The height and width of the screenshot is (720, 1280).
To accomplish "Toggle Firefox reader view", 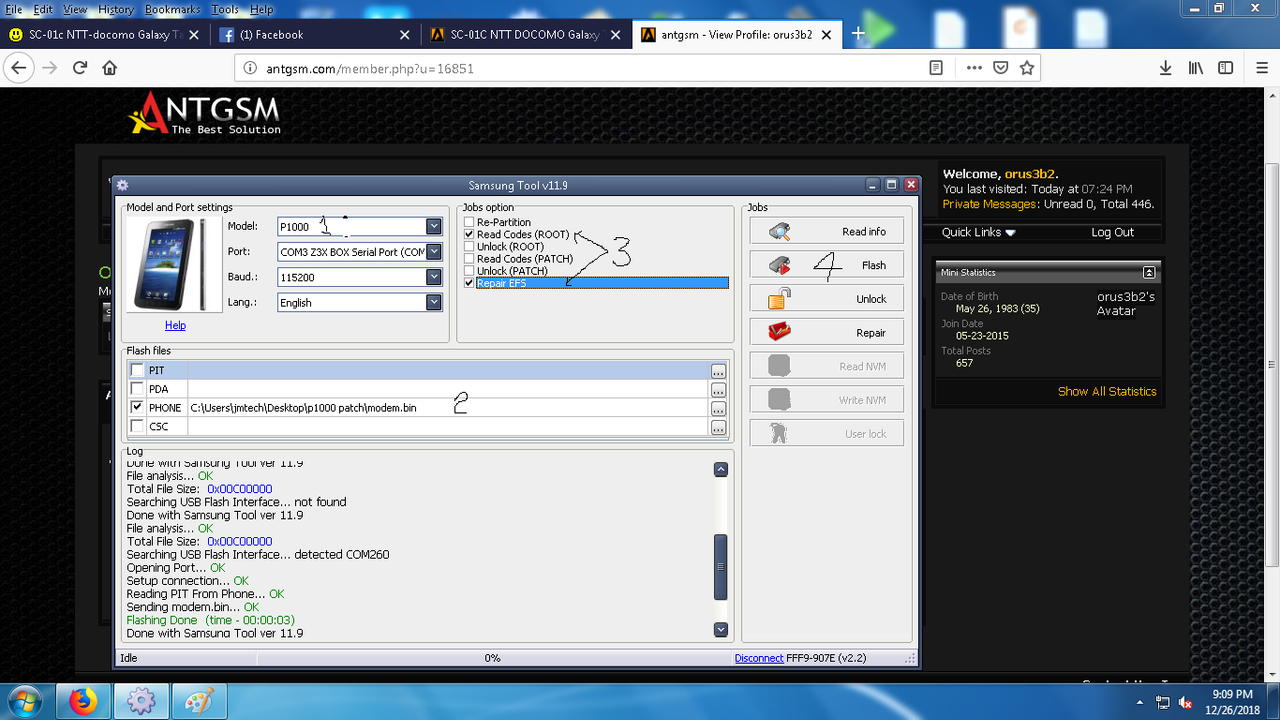I will click(936, 68).
